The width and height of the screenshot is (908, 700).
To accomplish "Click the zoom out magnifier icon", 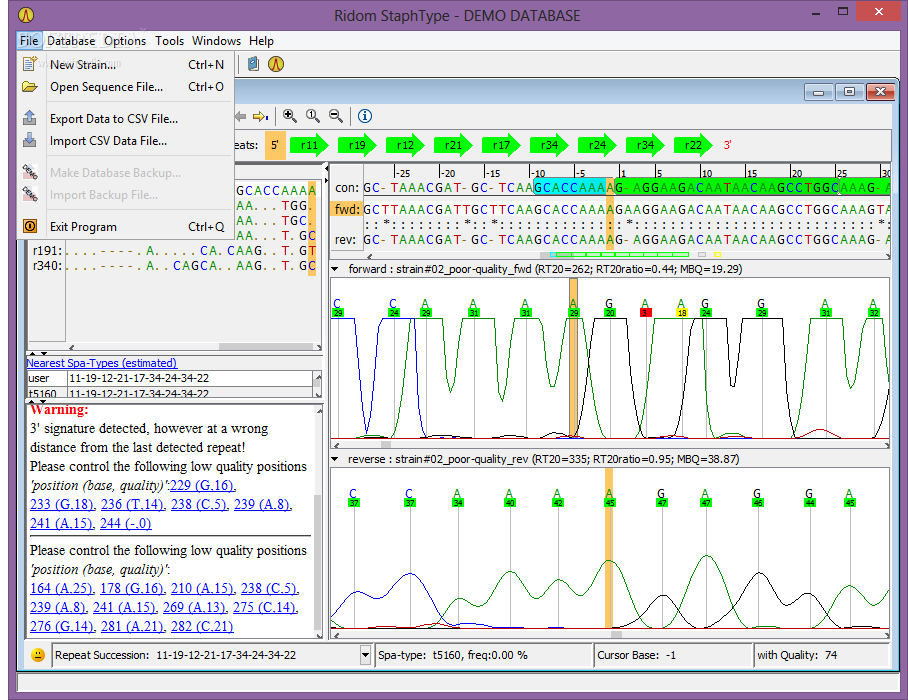I will (336, 116).
